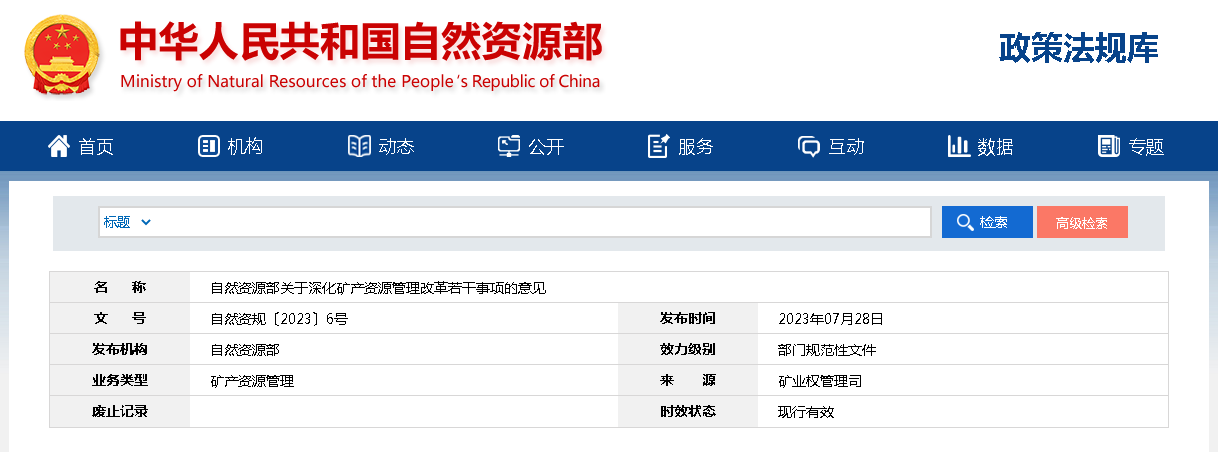
Task: Click the 中华人民共和国自然资源部 site title
Action: point(360,42)
